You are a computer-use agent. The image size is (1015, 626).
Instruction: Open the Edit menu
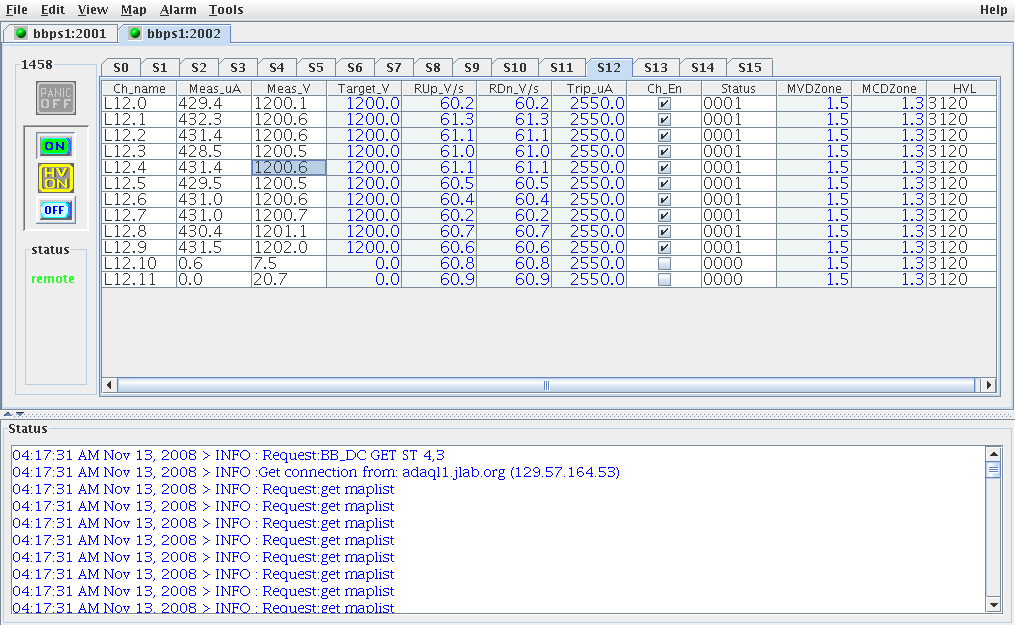52,10
